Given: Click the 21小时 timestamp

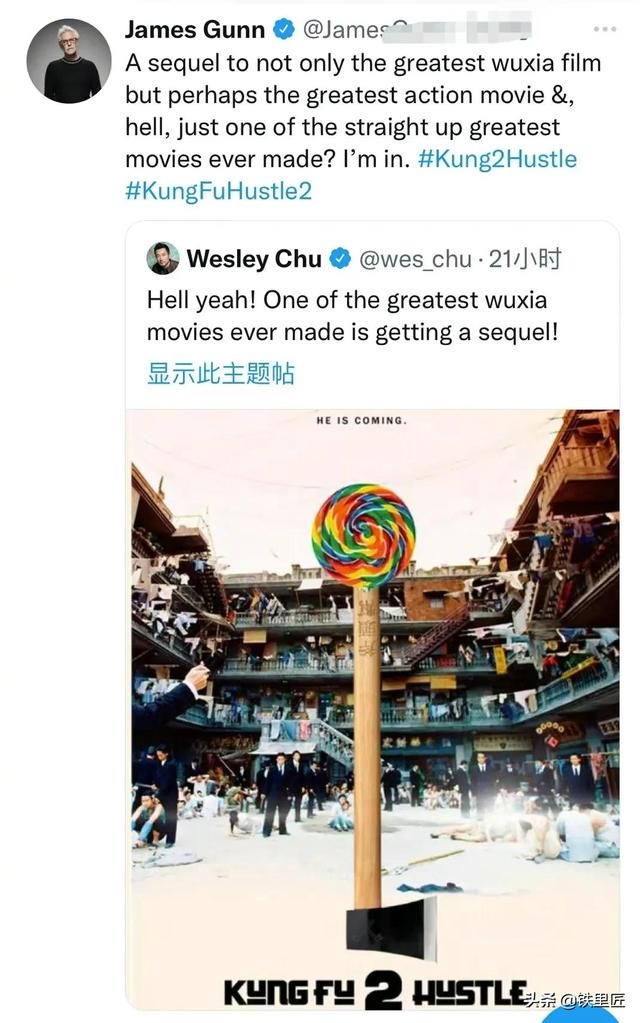Looking at the screenshot, I should [524, 259].
